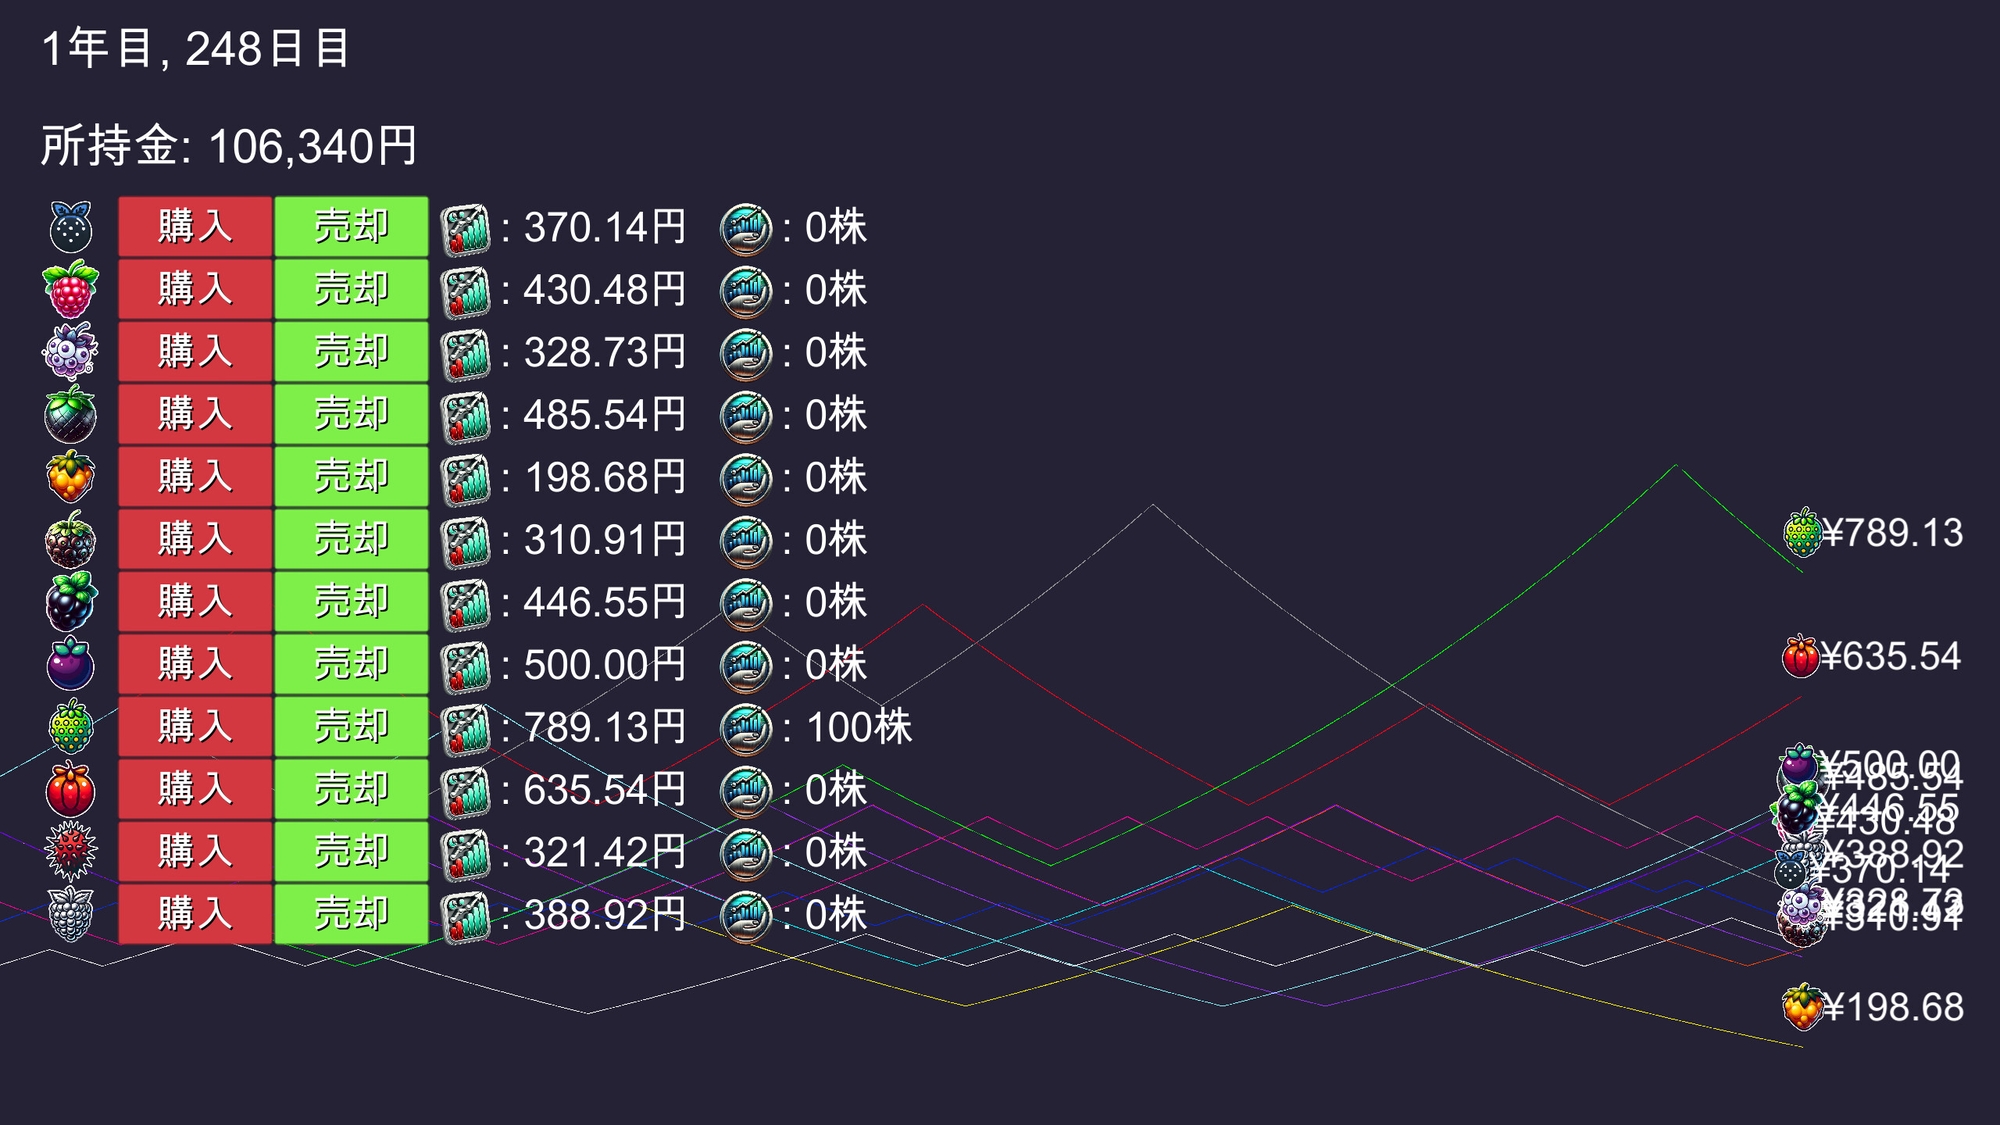Click holdings icon in the 500.00円 row
2000x1125 pixels.
(746, 665)
